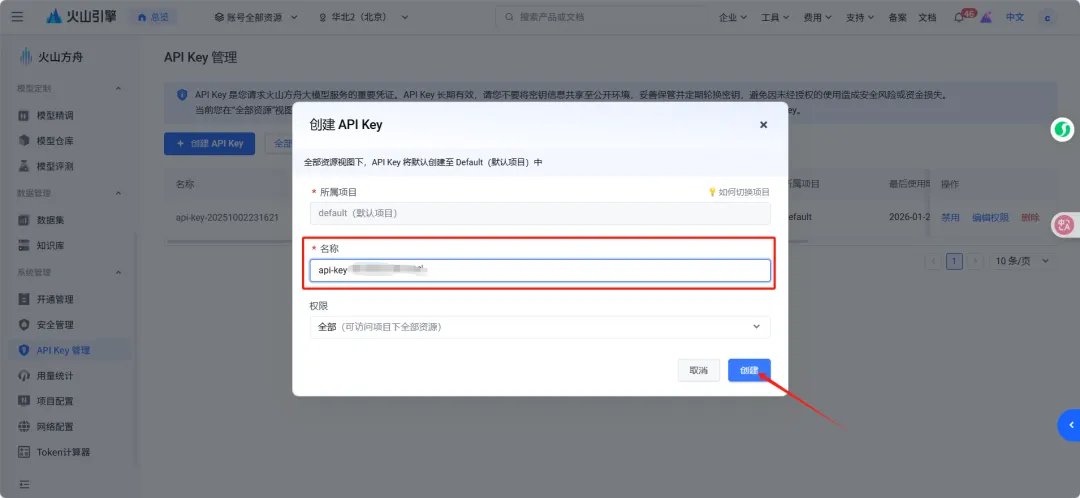Open the hamburger menu at top left
The image size is (1080, 498).
pos(17,17)
